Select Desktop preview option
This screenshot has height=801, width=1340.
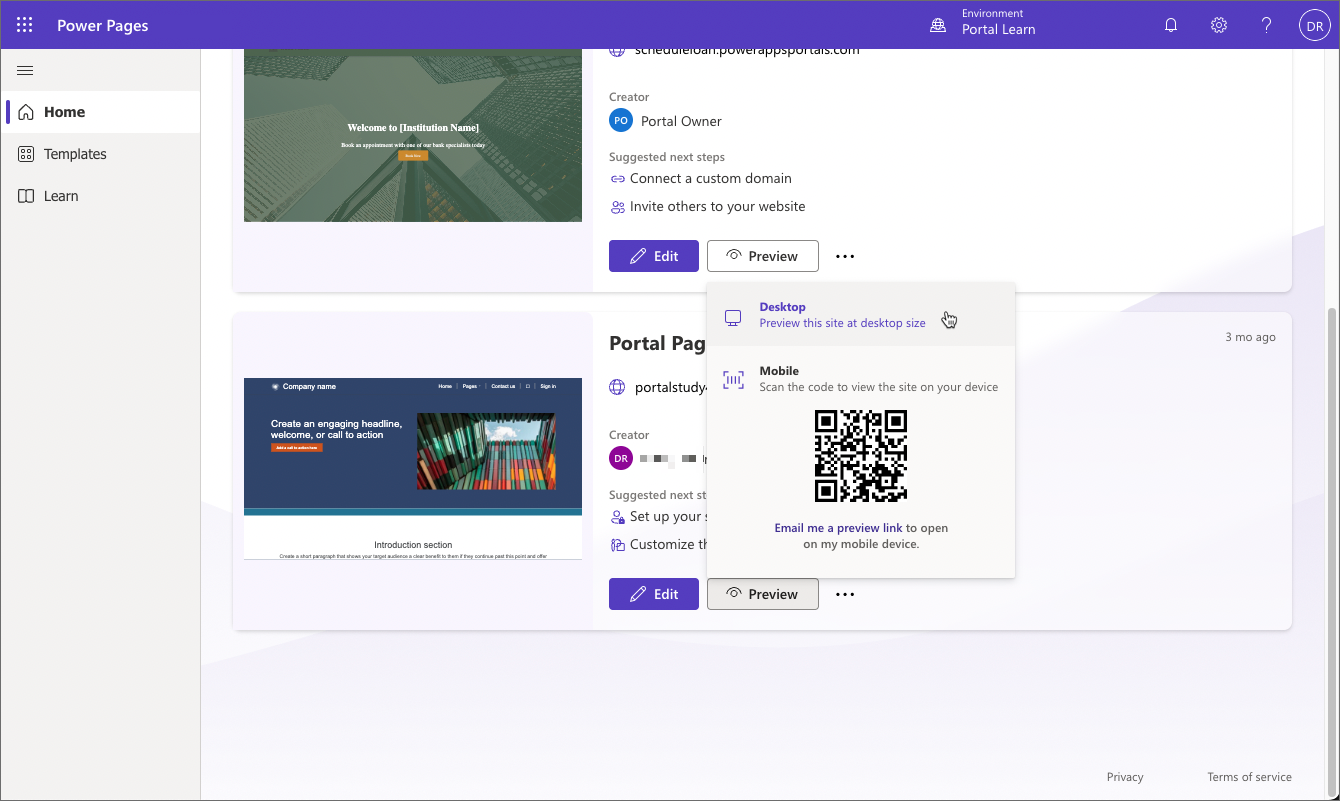tap(841, 314)
